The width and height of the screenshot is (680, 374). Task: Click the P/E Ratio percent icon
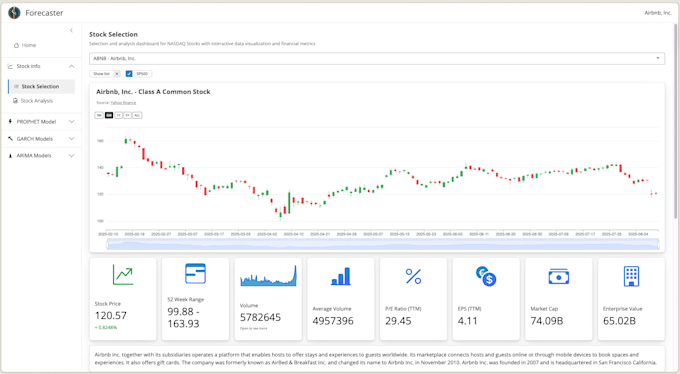[413, 276]
